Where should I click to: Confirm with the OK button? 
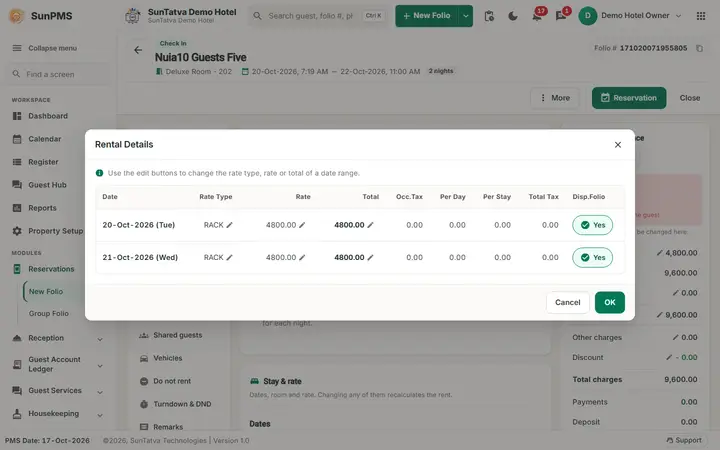tap(610, 303)
